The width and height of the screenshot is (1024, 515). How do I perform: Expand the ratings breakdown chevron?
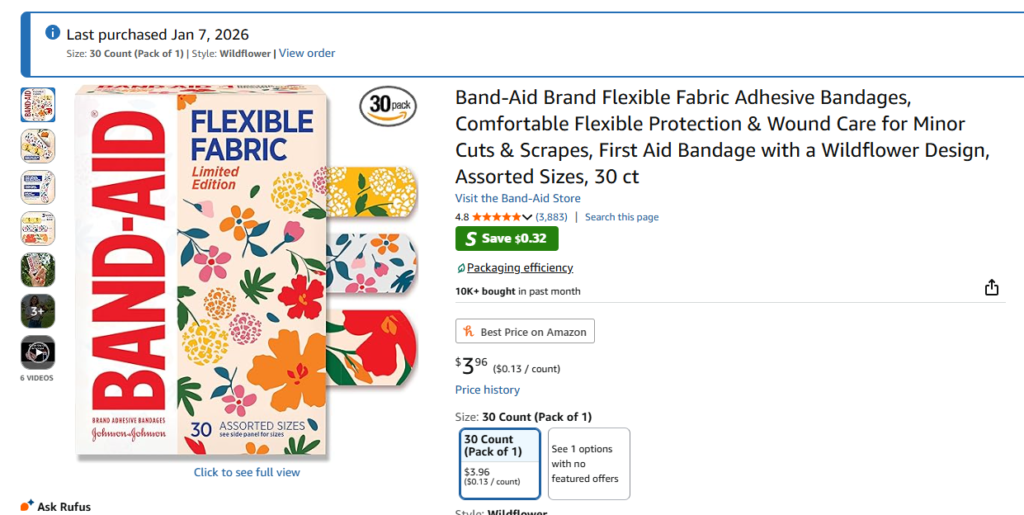(527, 217)
